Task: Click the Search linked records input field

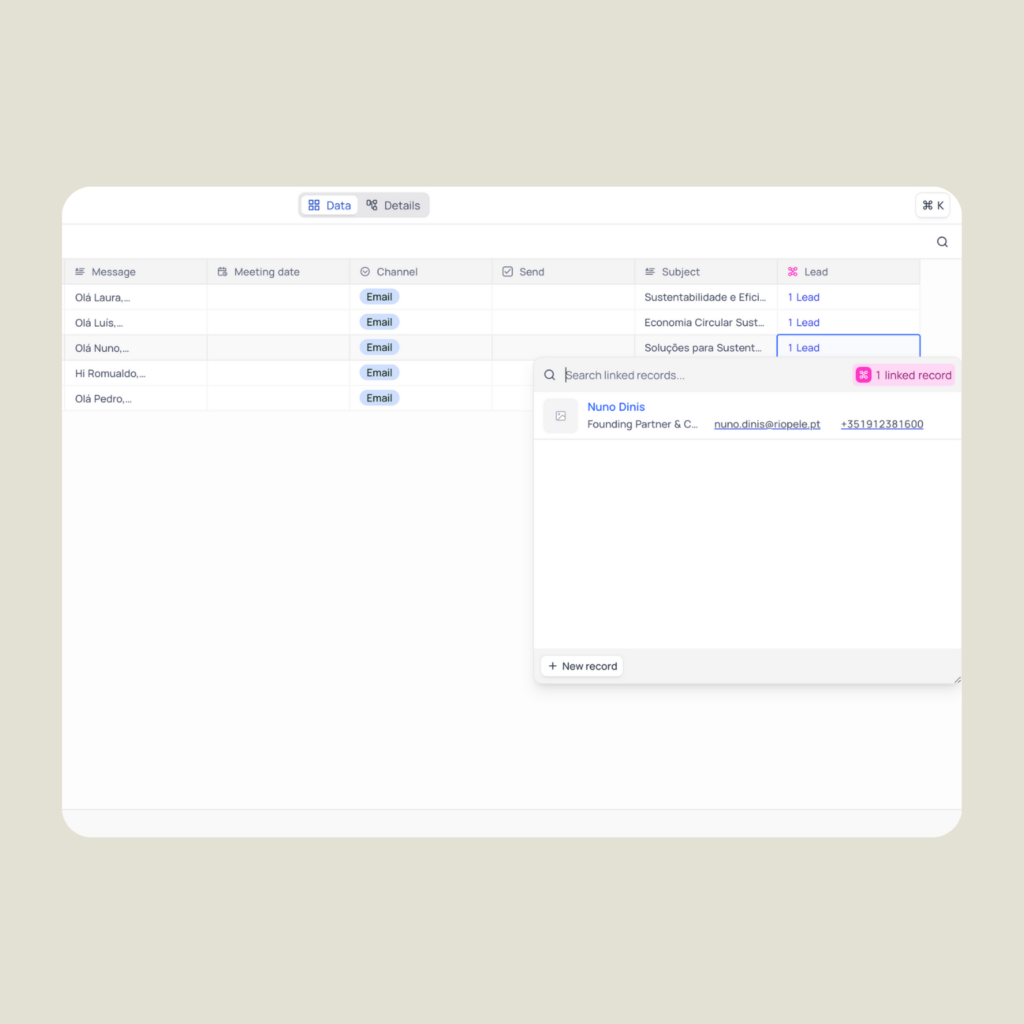Action: click(700, 375)
